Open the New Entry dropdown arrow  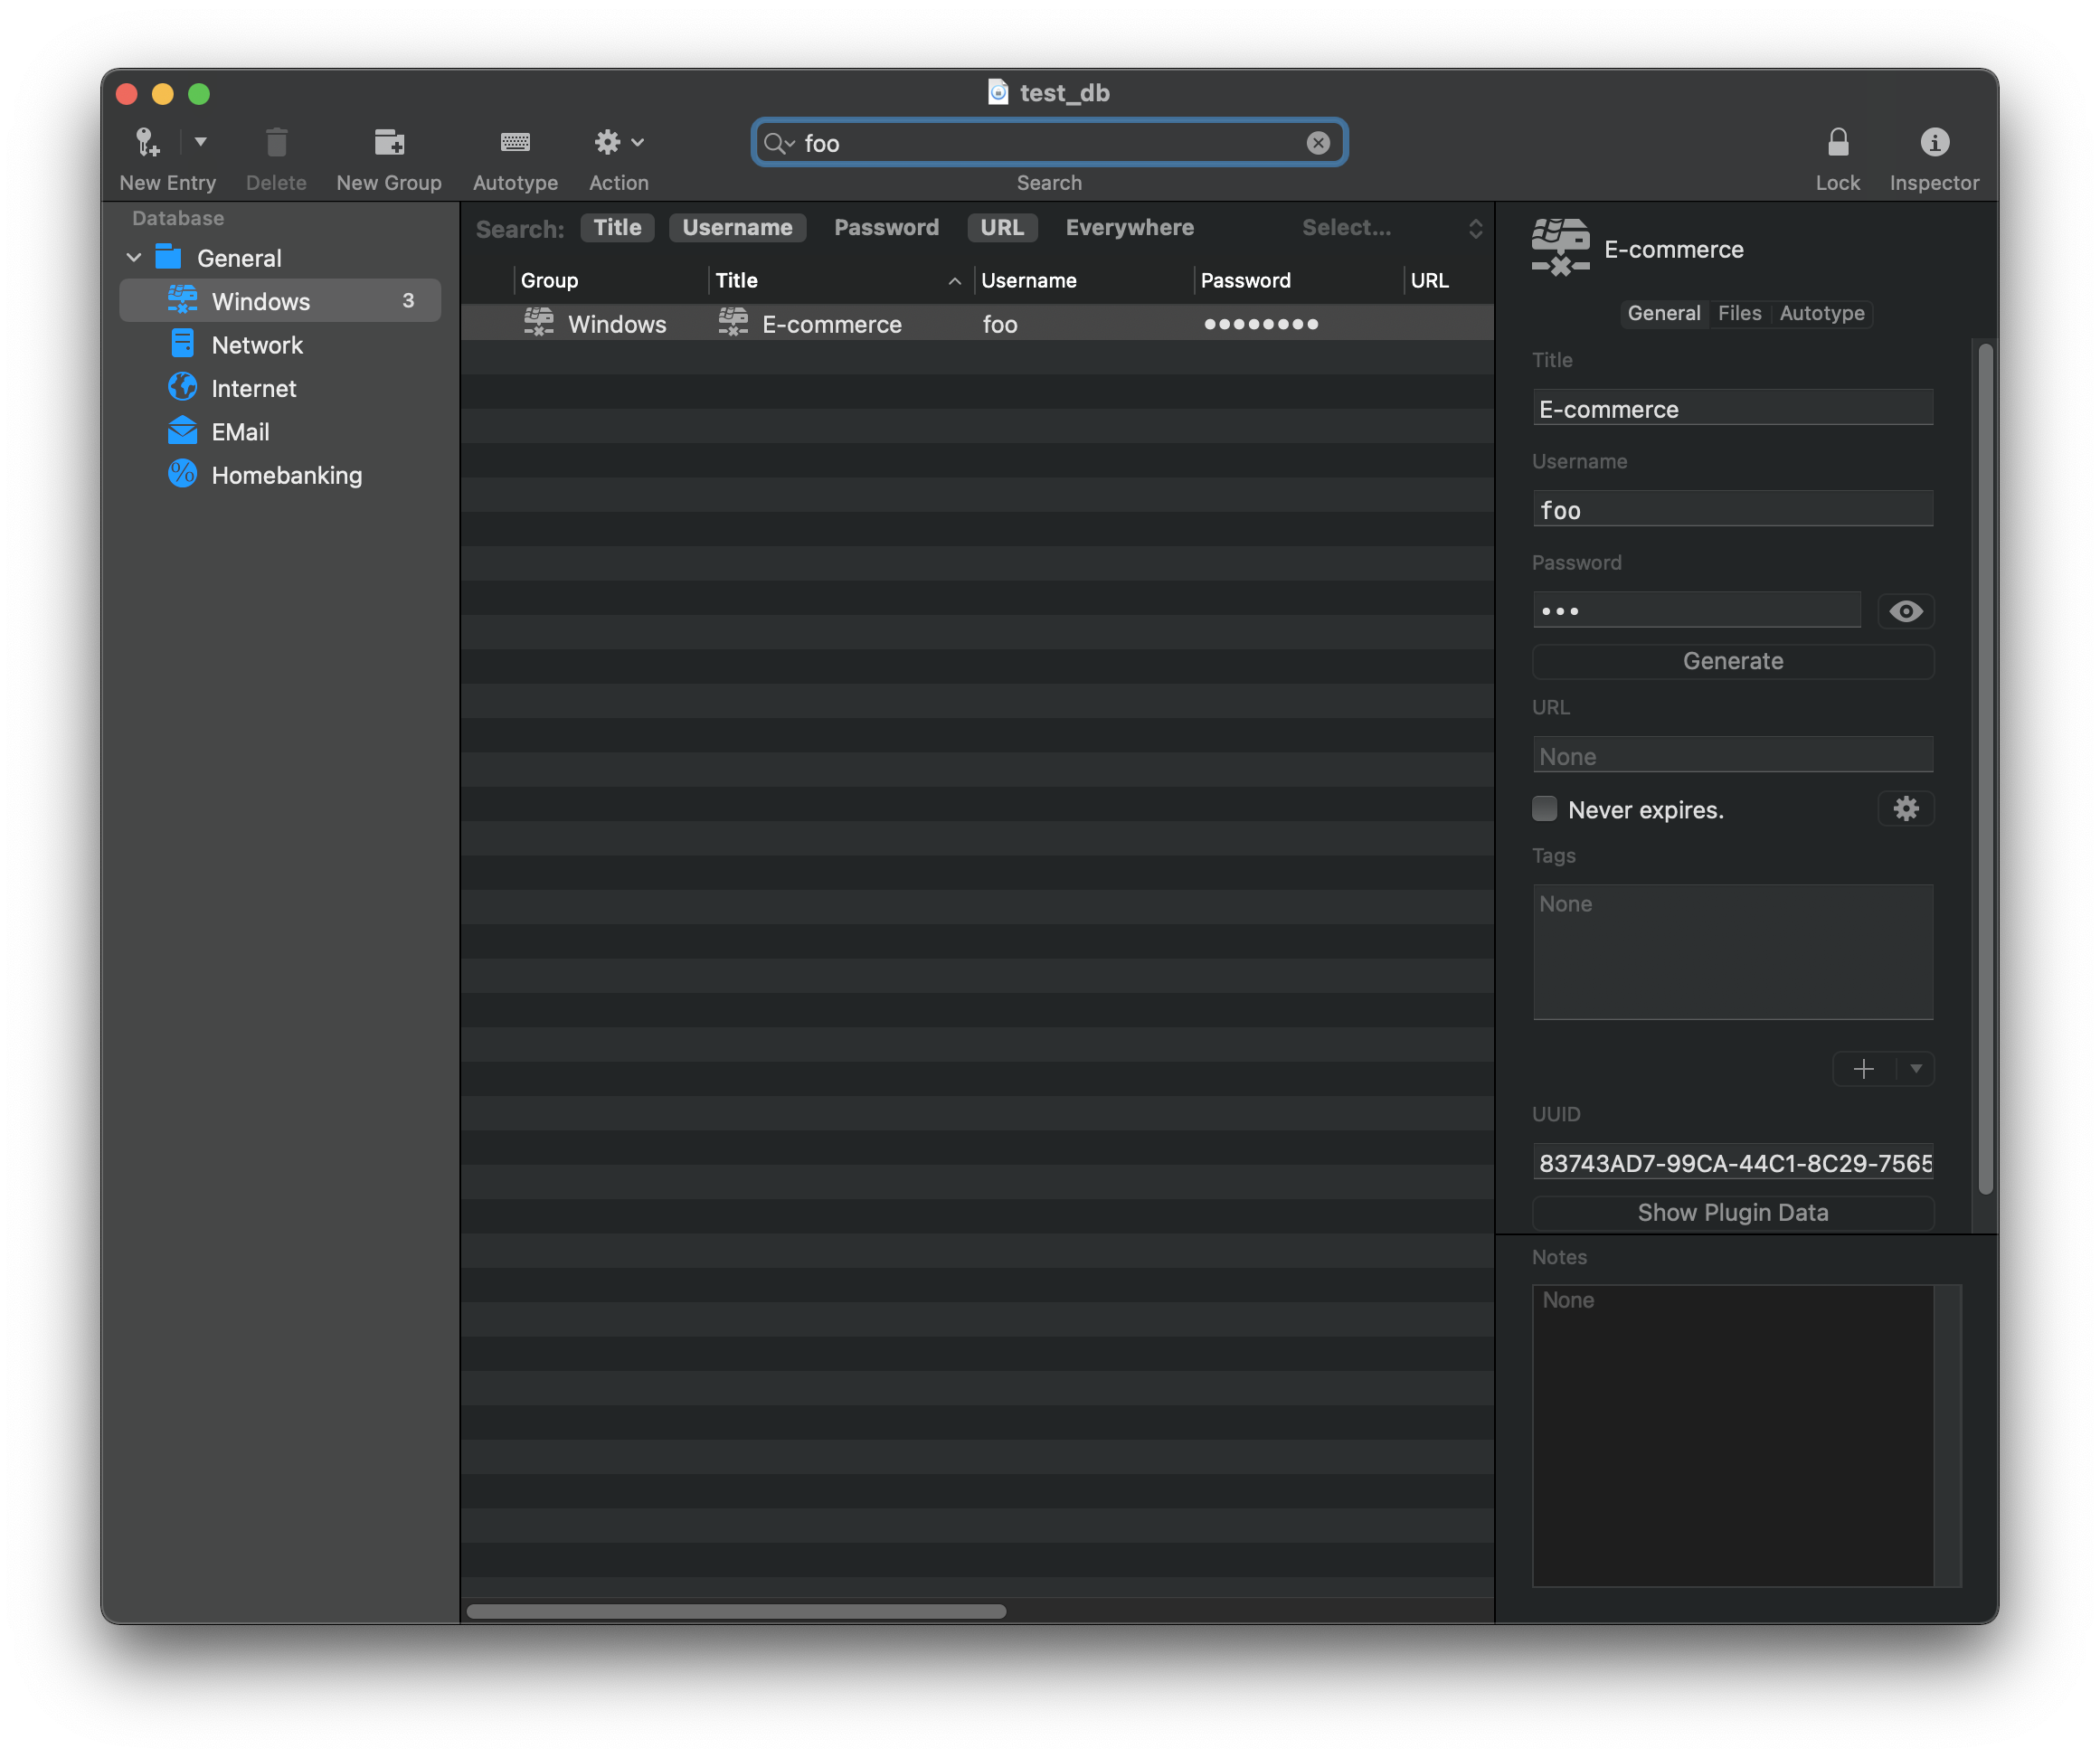tap(200, 143)
